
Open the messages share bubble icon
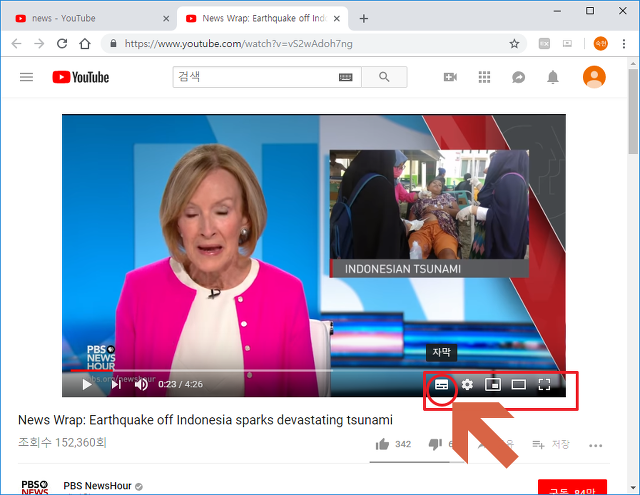[518, 77]
